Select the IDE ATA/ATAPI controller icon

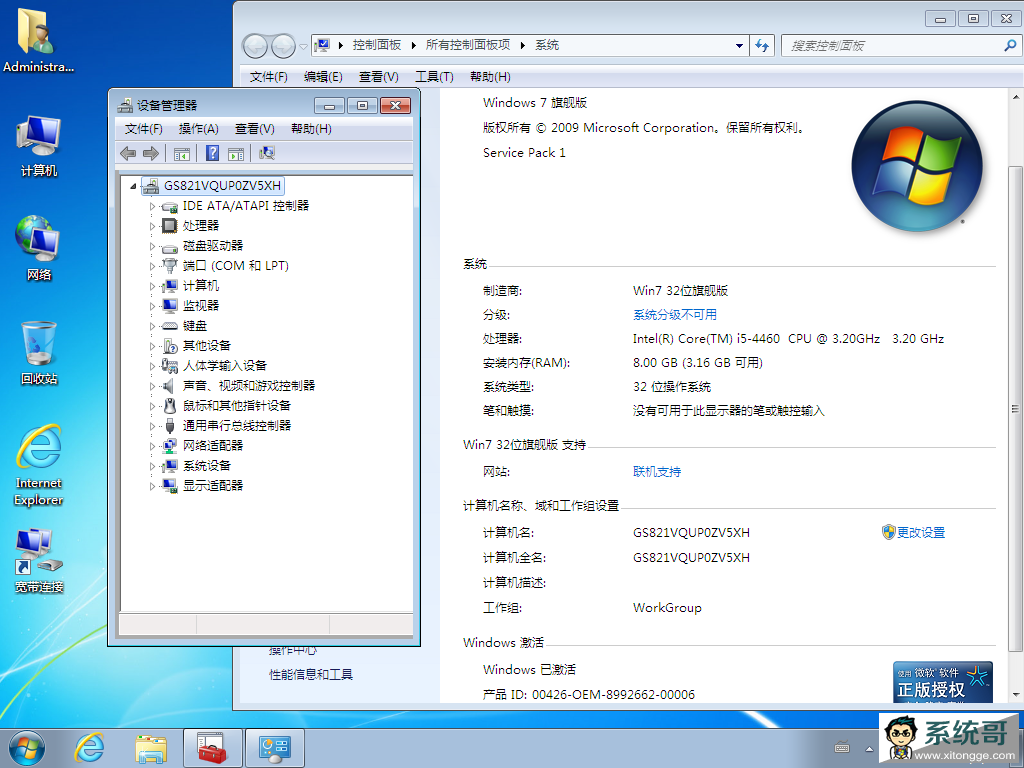[170, 206]
